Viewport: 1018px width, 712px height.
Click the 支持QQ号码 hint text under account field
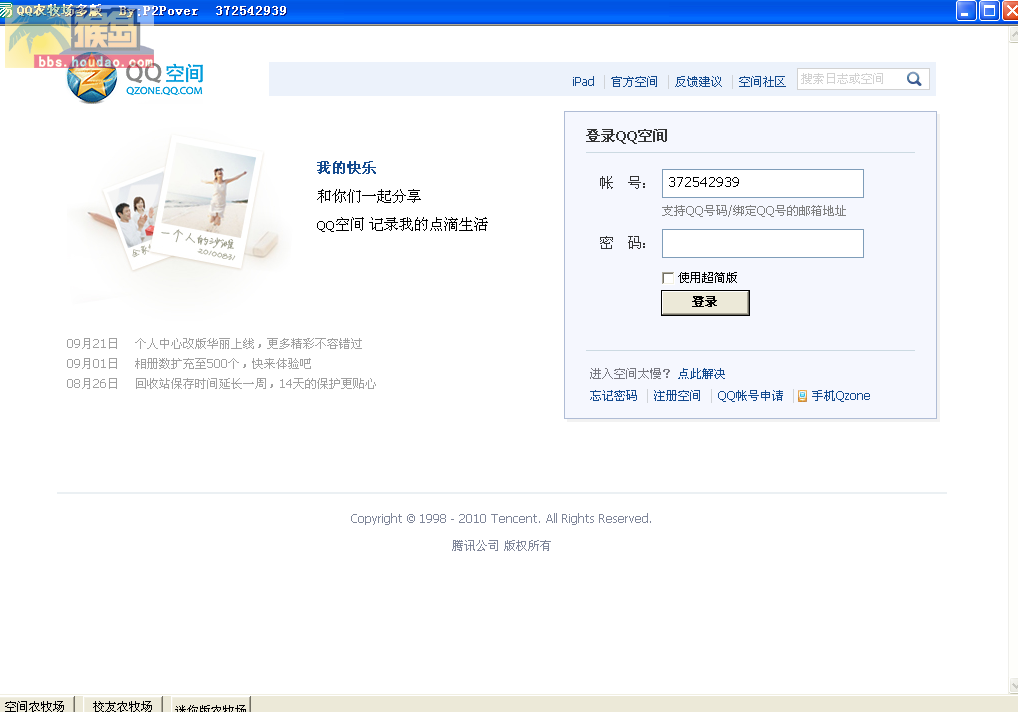(754, 211)
